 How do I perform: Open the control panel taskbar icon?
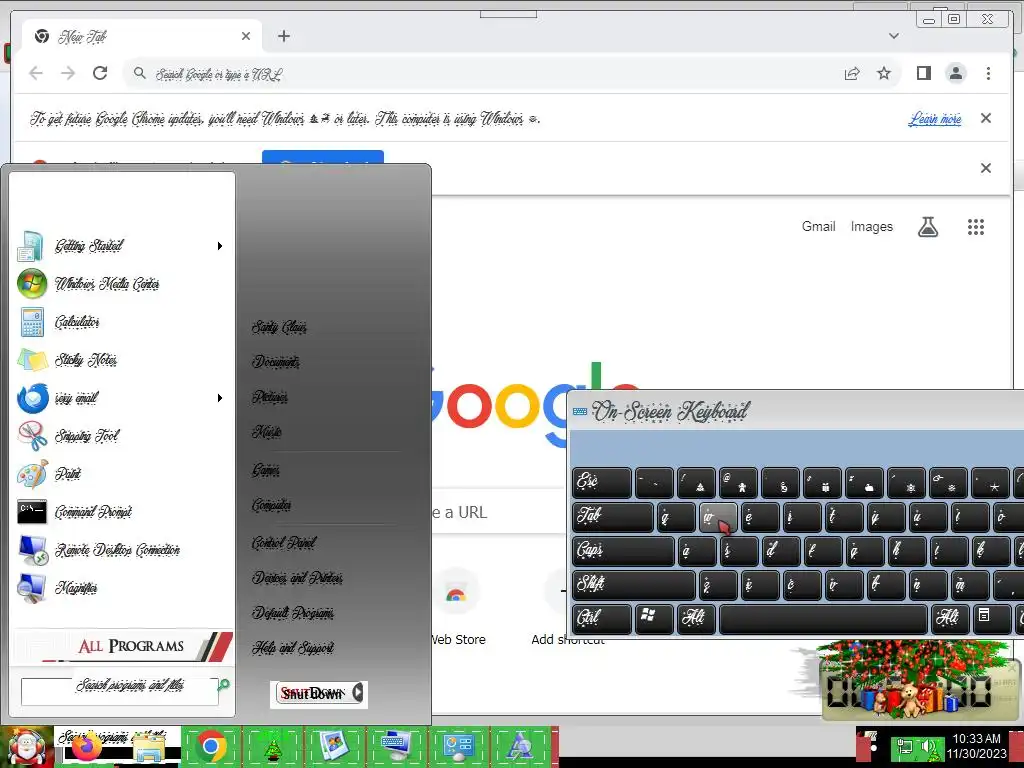(x=458, y=746)
